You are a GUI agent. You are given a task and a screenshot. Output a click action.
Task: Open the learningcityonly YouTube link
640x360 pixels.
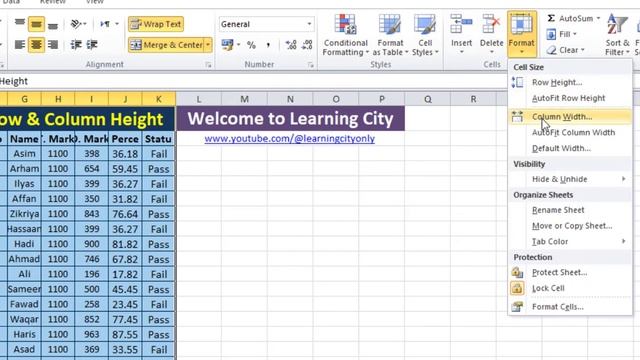[x=289, y=139]
